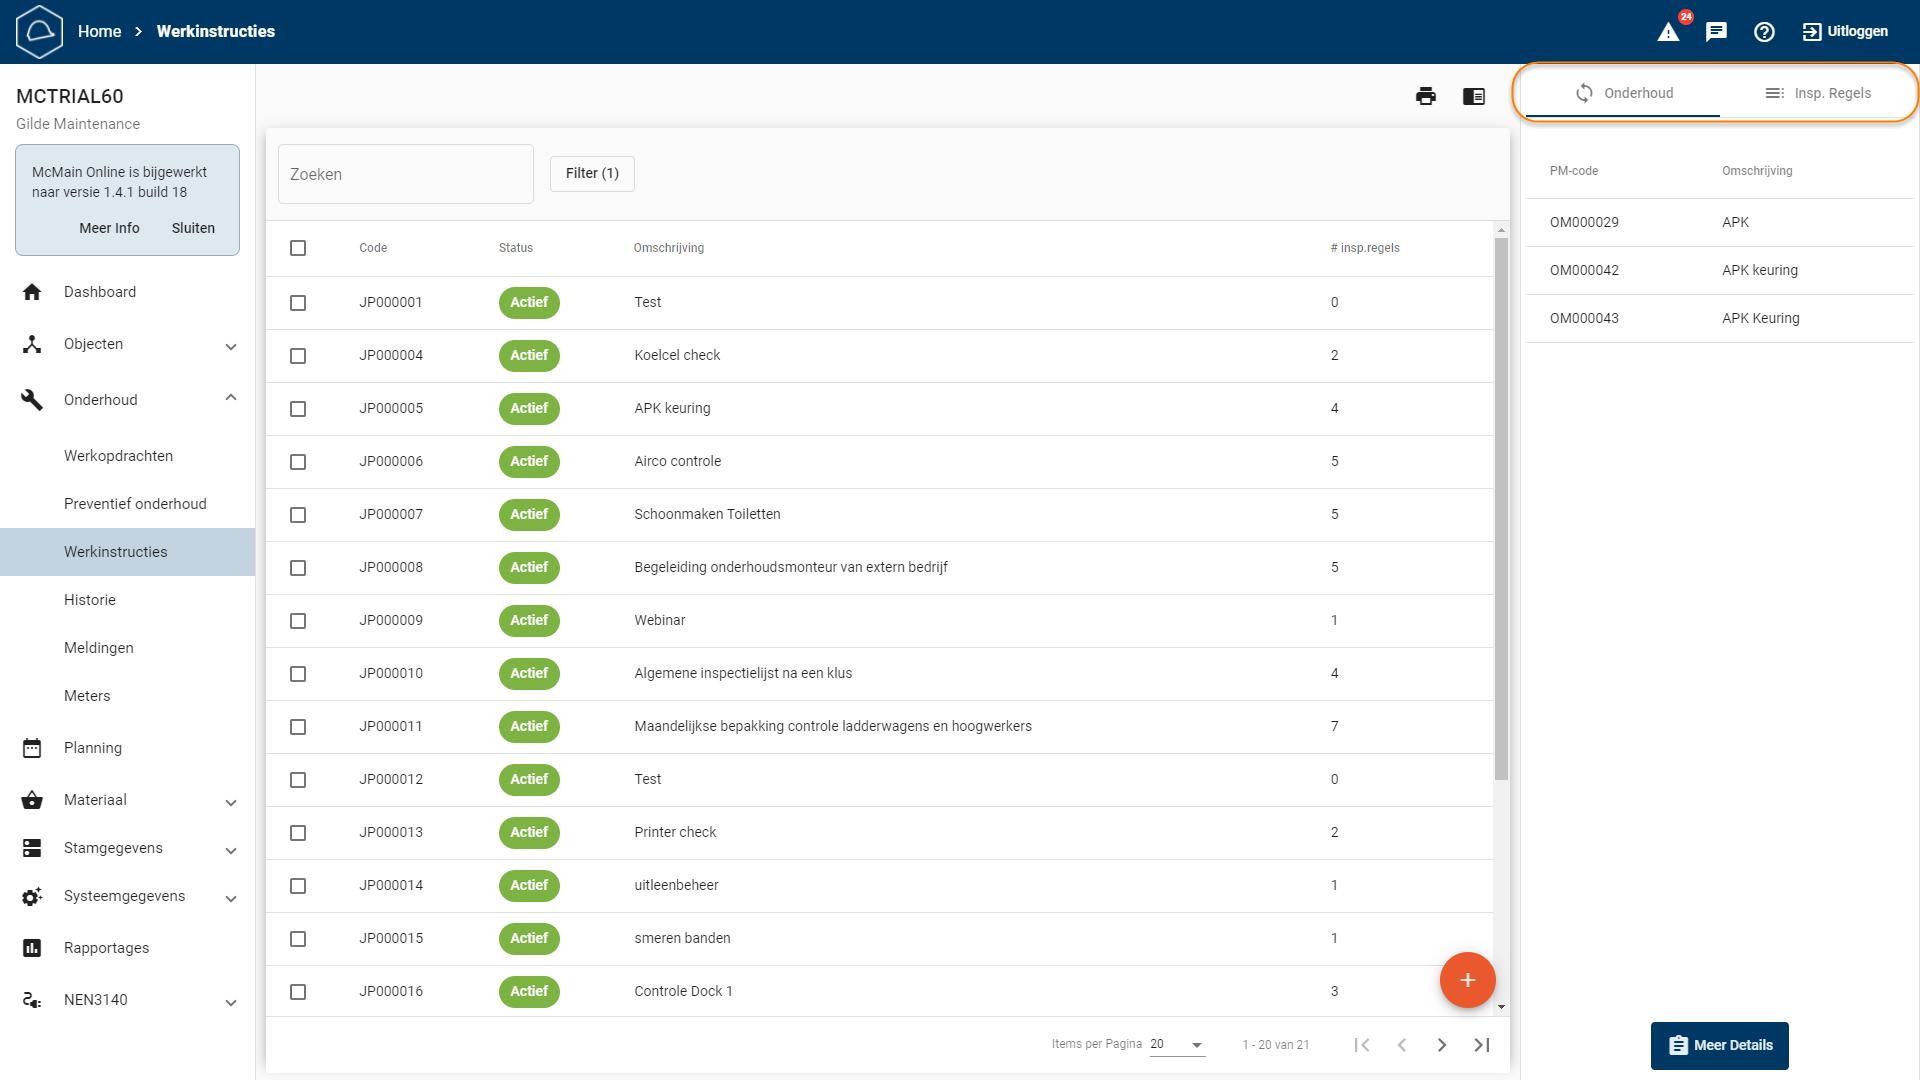1920x1080 pixels.
Task: Collapse the Onderhoud sidebar section
Action: [230, 398]
